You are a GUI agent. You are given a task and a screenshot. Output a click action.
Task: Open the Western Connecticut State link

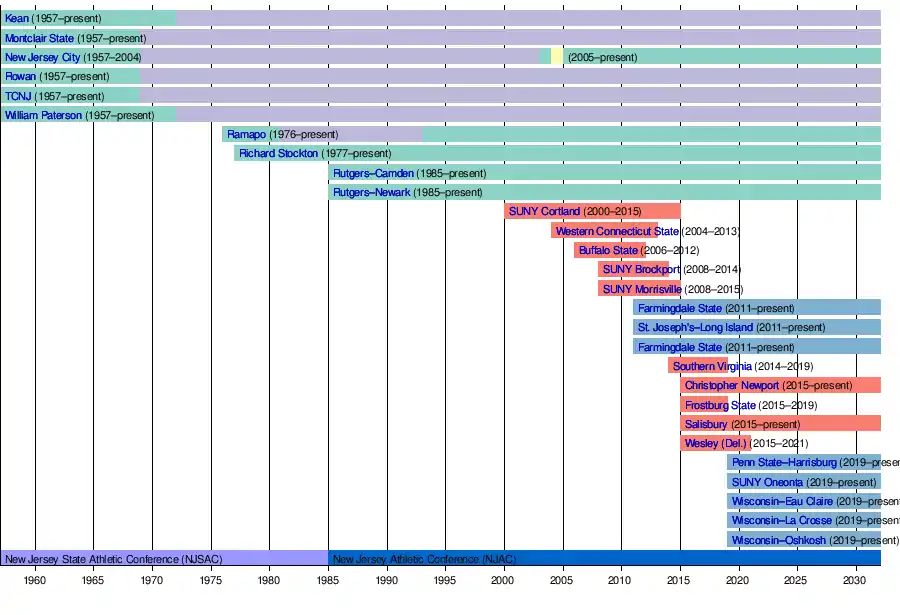(x=617, y=232)
